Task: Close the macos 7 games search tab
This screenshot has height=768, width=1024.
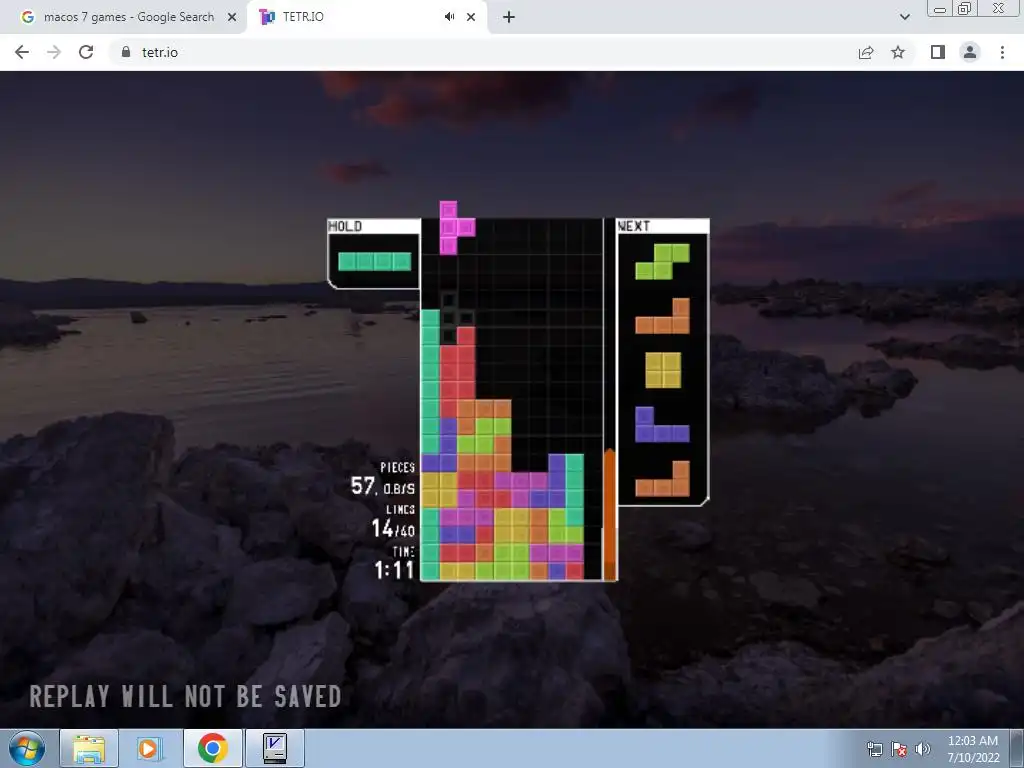Action: coord(232,17)
